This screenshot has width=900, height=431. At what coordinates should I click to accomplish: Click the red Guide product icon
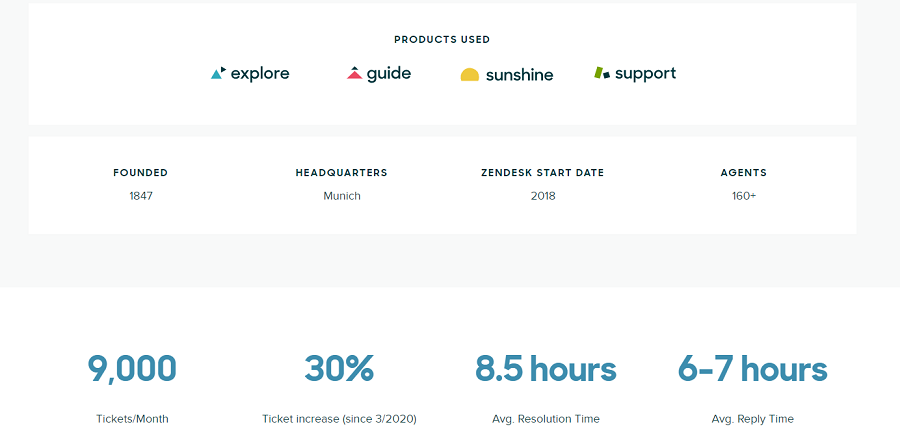click(354, 73)
